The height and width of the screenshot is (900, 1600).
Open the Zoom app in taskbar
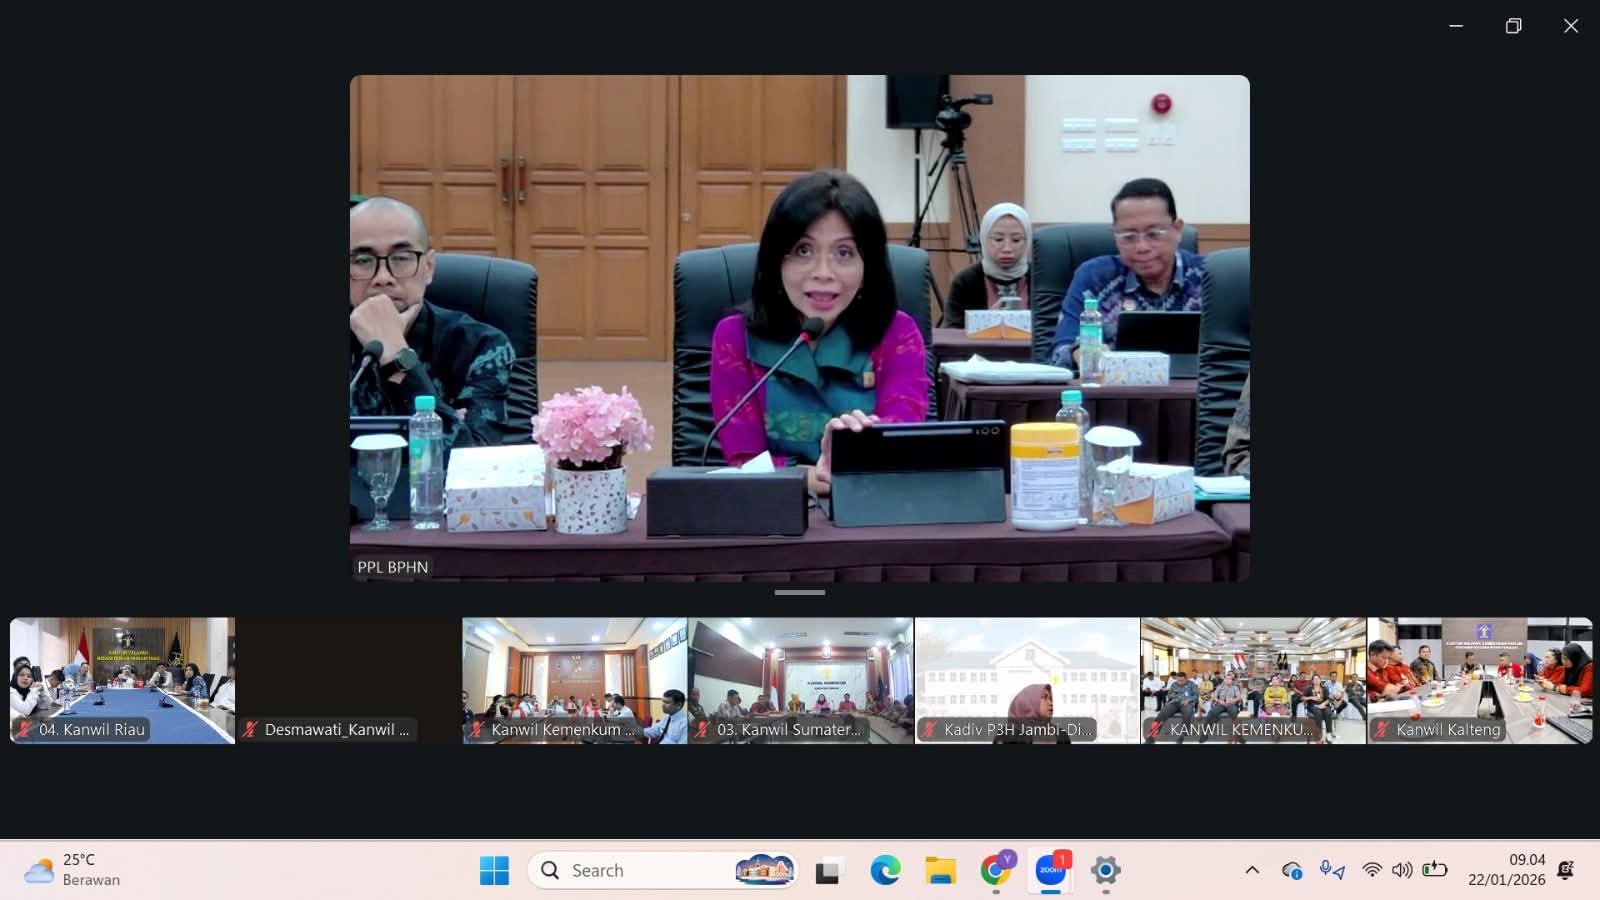click(x=1050, y=870)
